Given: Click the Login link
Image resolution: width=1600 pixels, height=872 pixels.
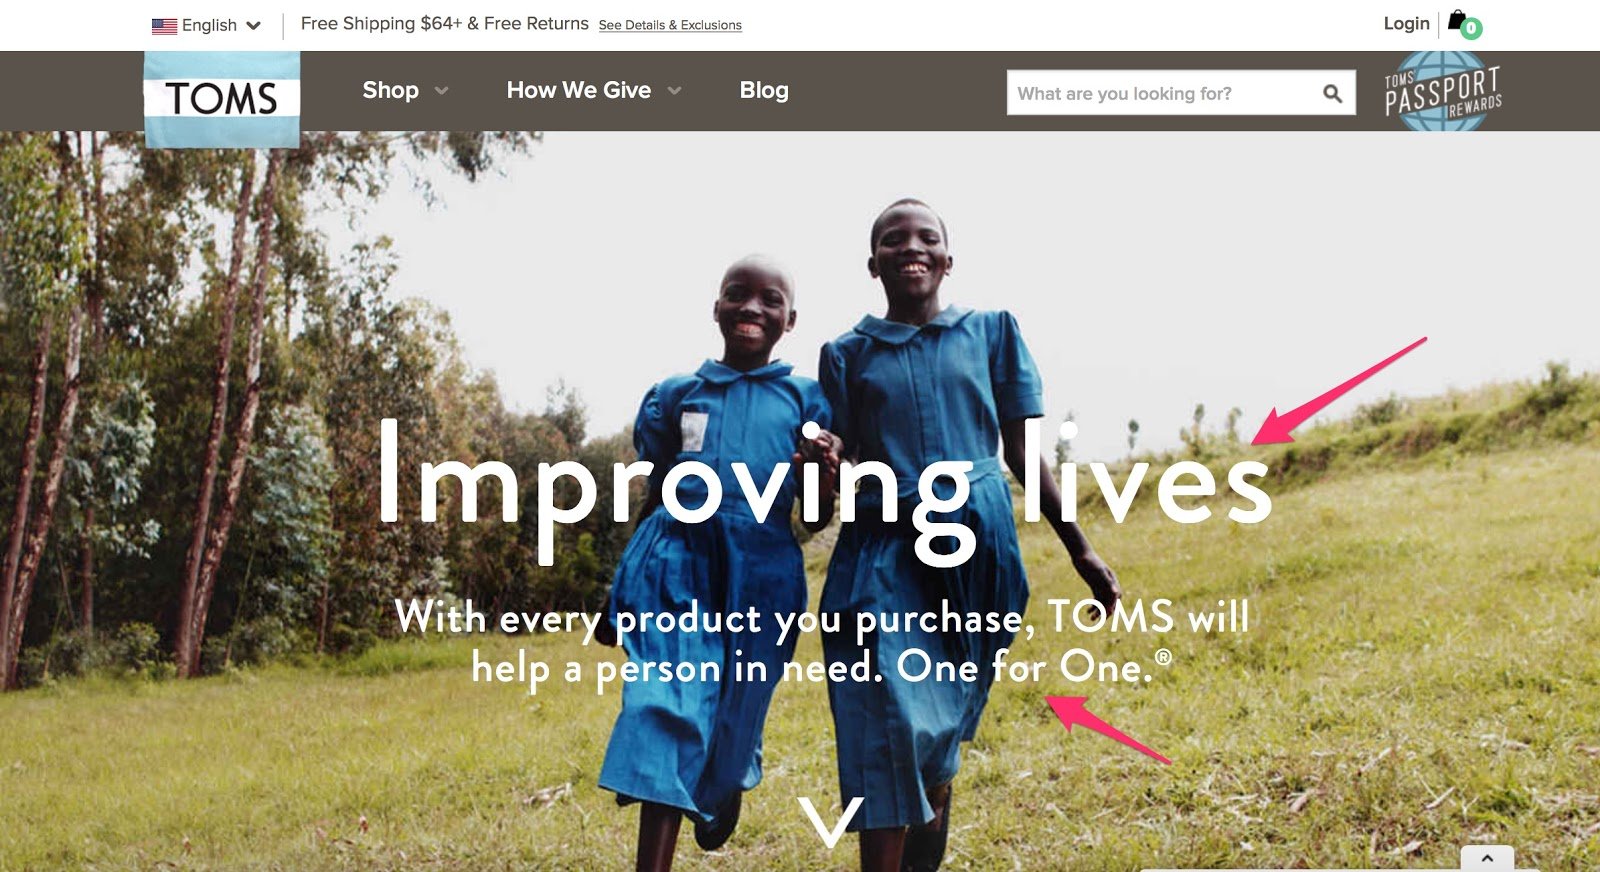Looking at the screenshot, I should coord(1406,23).
